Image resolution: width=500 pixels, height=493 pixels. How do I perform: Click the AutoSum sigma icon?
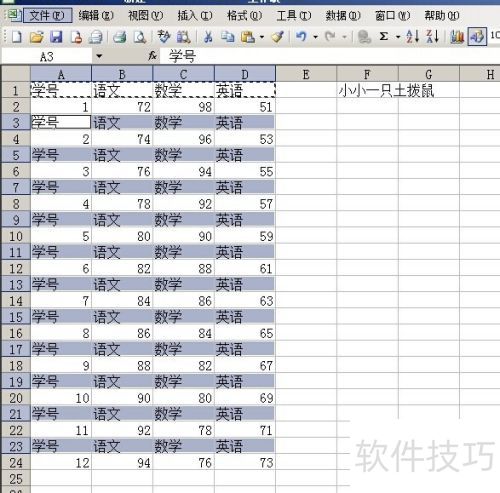point(384,37)
